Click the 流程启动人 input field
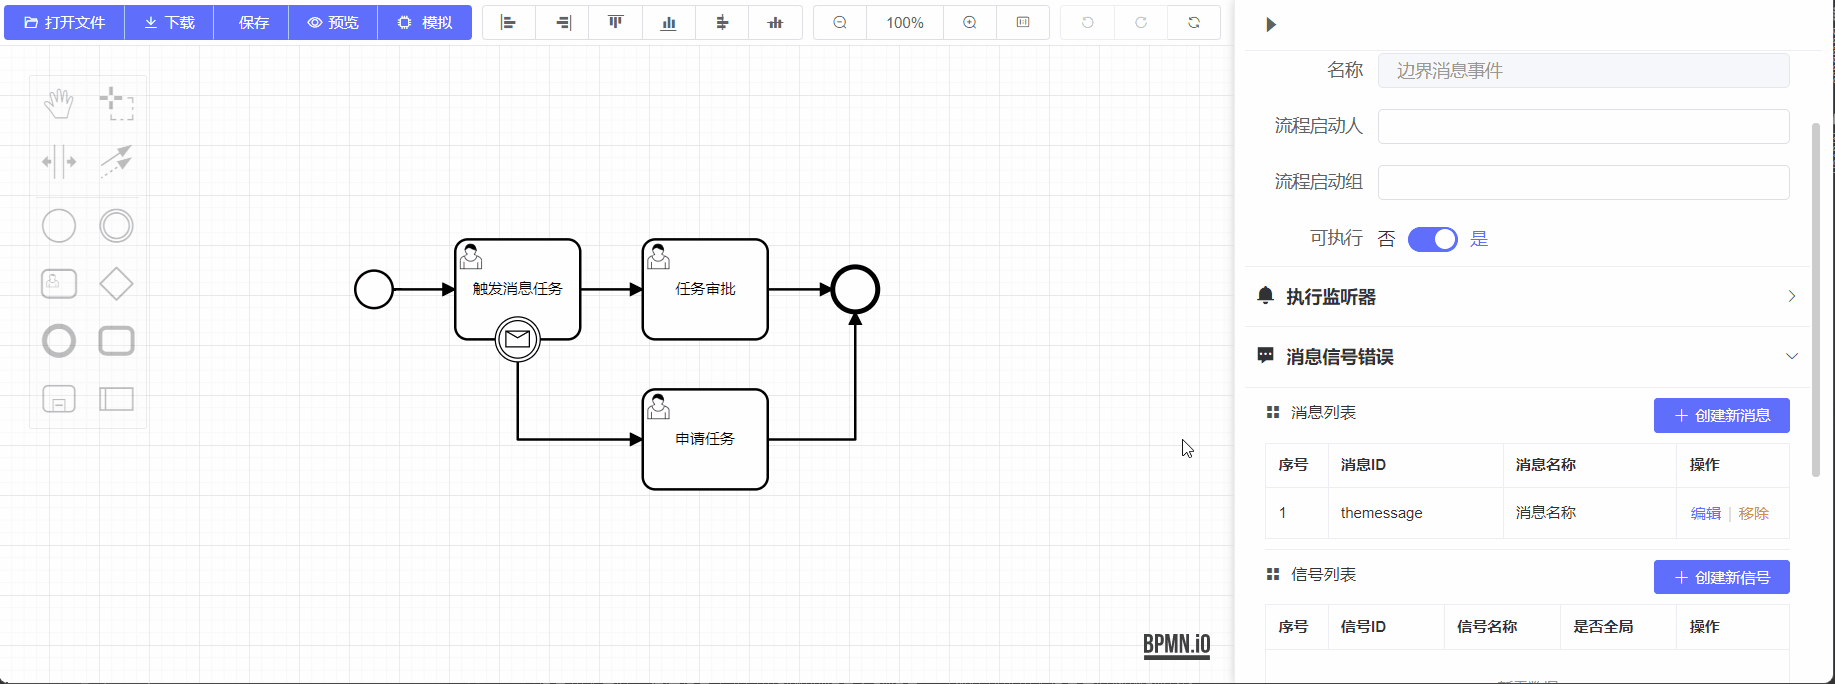Screen dimensions: 1835x684 click(1584, 127)
